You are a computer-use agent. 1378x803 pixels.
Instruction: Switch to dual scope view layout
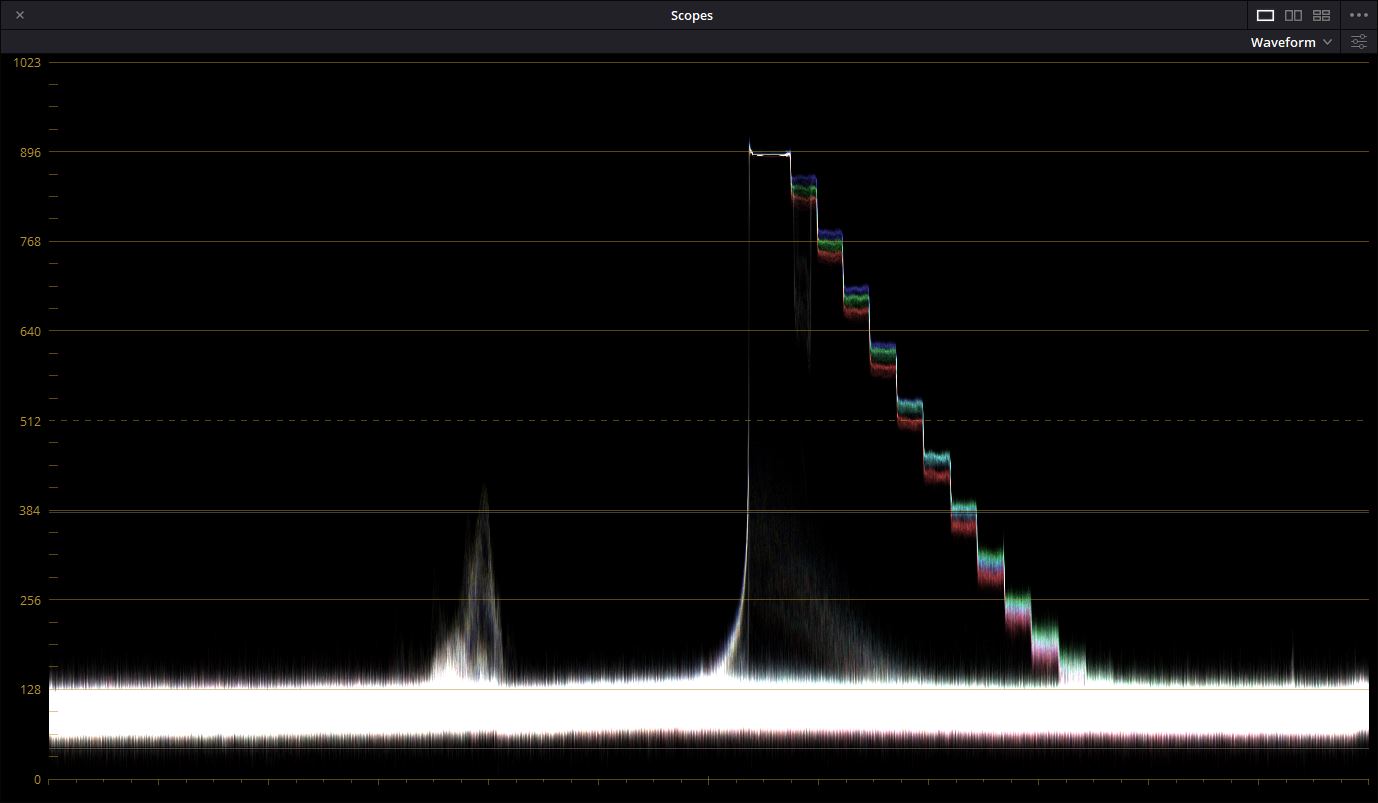coord(1293,15)
